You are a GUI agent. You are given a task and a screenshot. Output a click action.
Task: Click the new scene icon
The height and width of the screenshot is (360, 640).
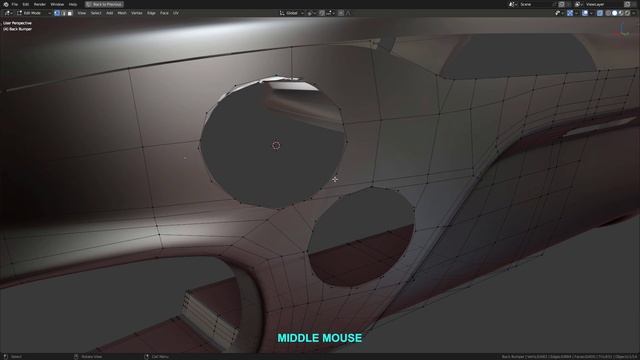coord(561,4)
